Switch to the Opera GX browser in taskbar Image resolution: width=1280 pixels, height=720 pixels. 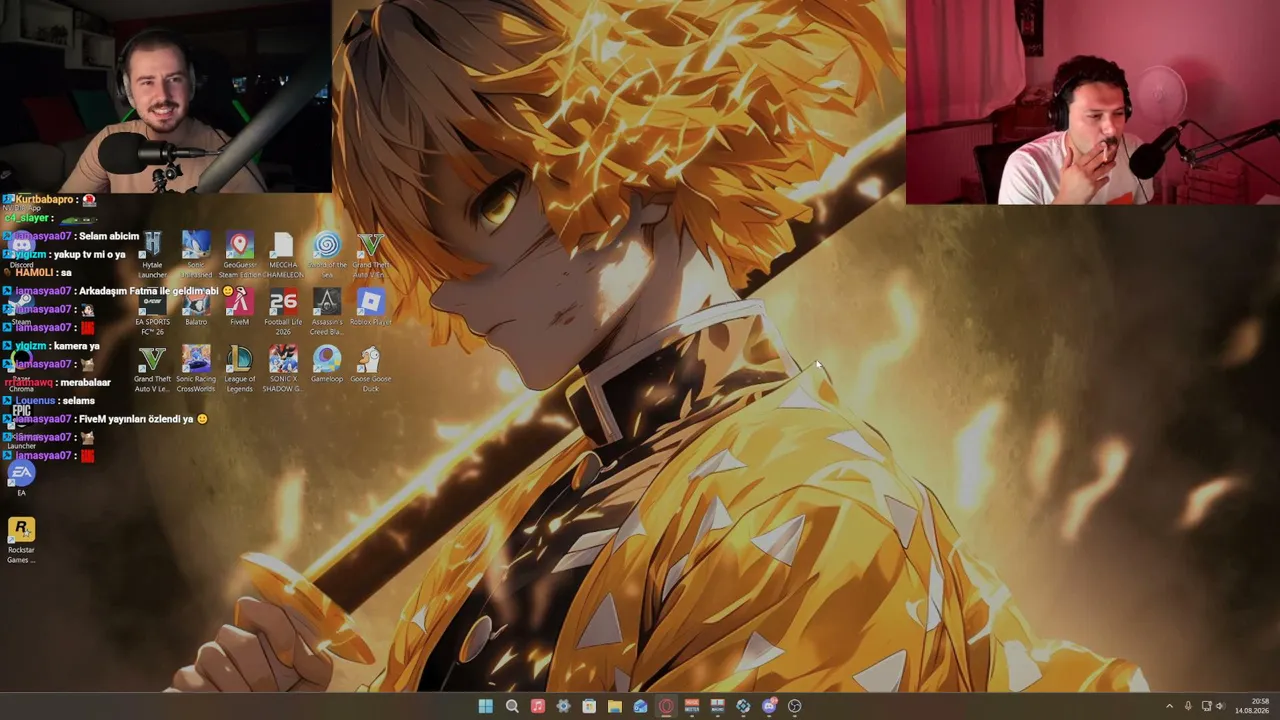pos(666,706)
